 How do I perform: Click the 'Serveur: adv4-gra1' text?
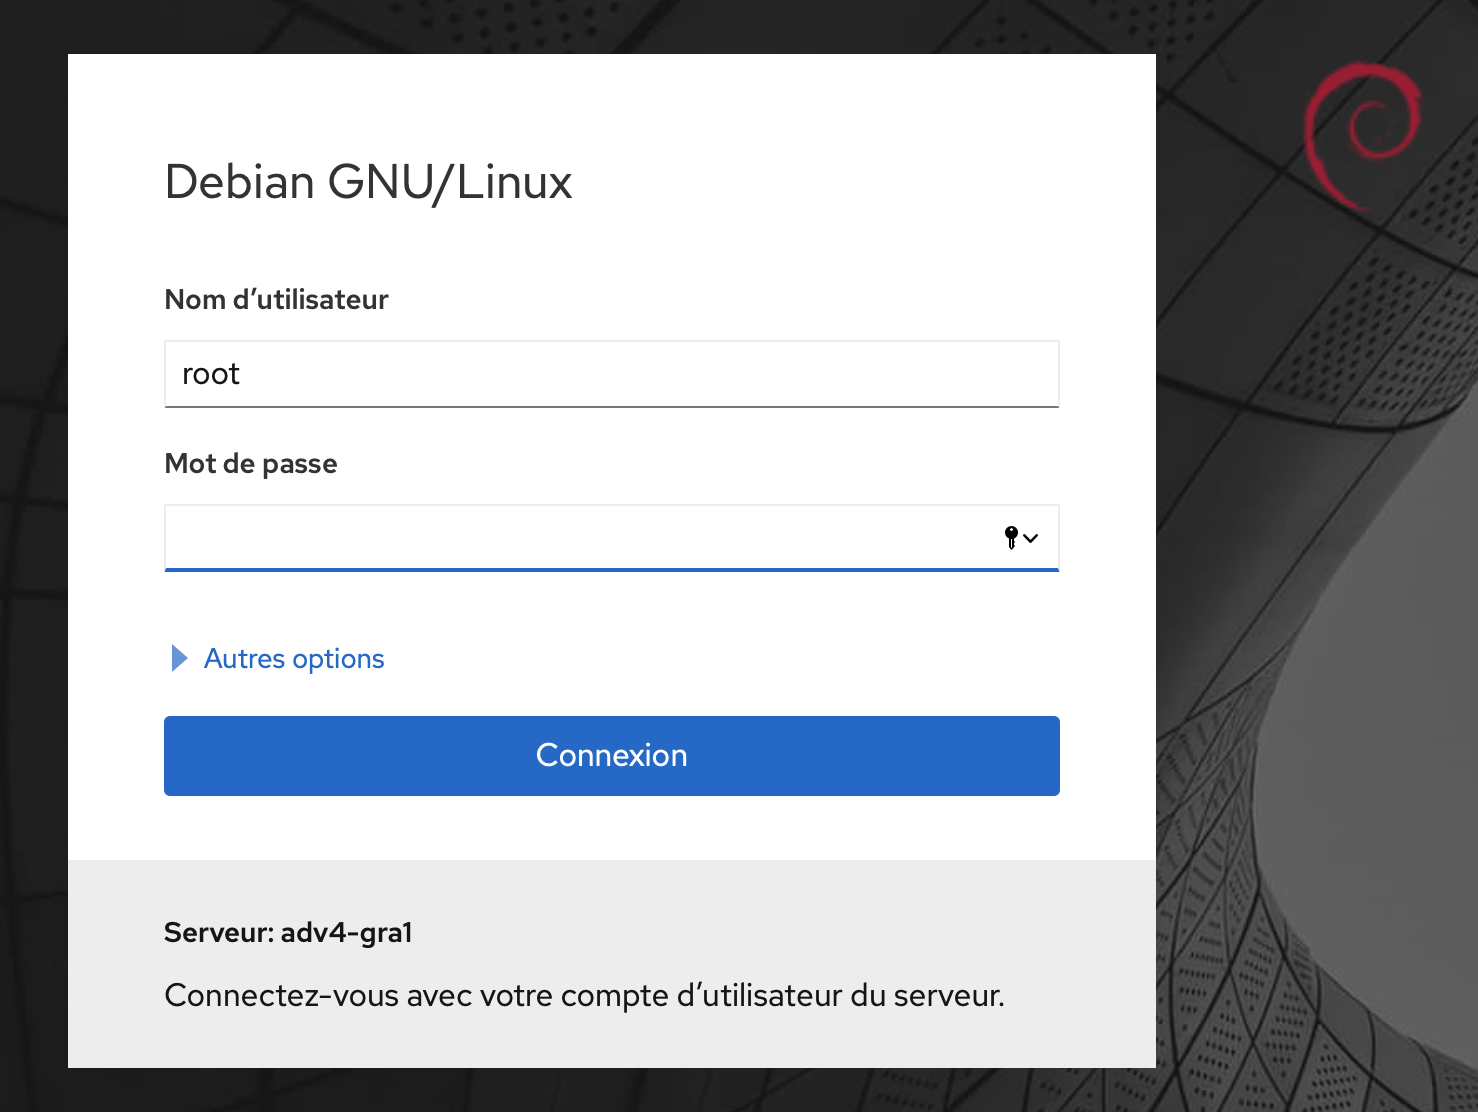(x=288, y=933)
